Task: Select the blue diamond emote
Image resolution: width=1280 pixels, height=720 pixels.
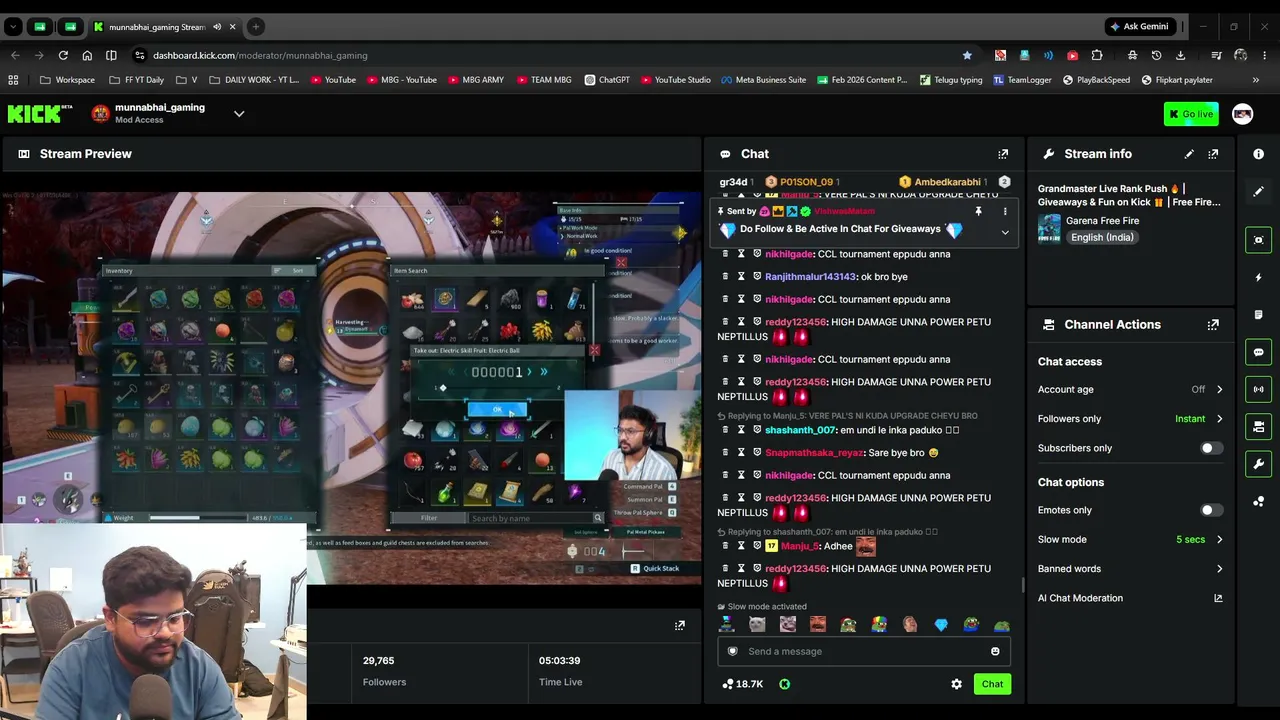Action: click(x=941, y=625)
